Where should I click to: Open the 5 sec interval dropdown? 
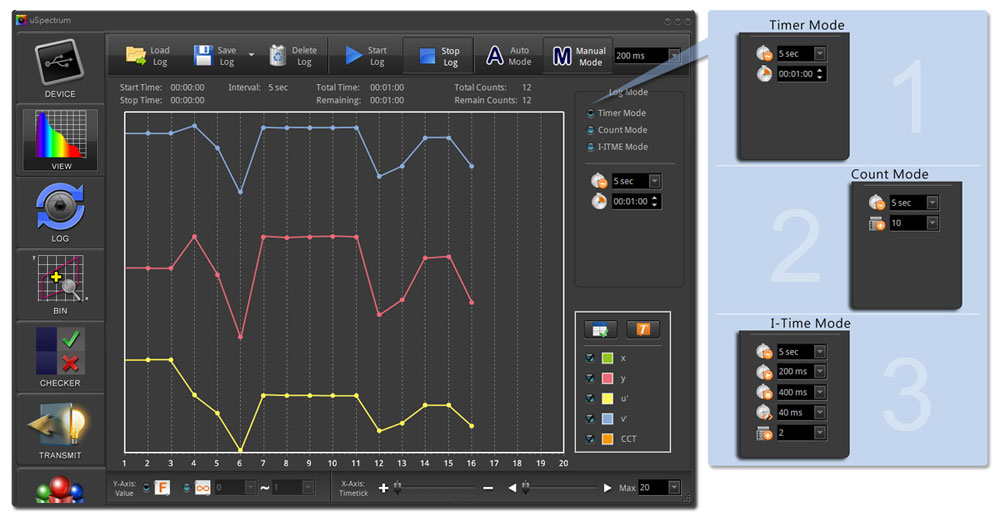click(654, 181)
